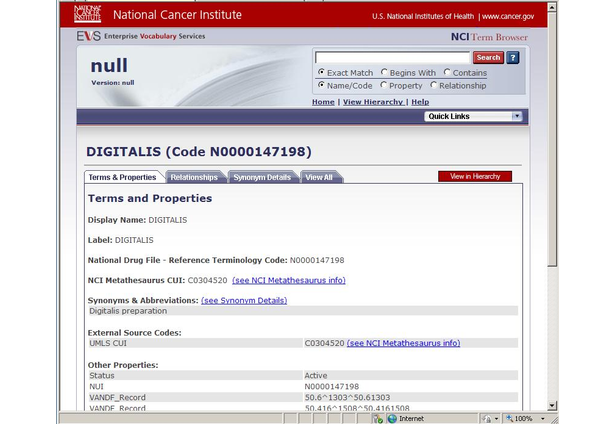Open the see Synonym Details link
This screenshot has width=615, height=424.
click(244, 300)
